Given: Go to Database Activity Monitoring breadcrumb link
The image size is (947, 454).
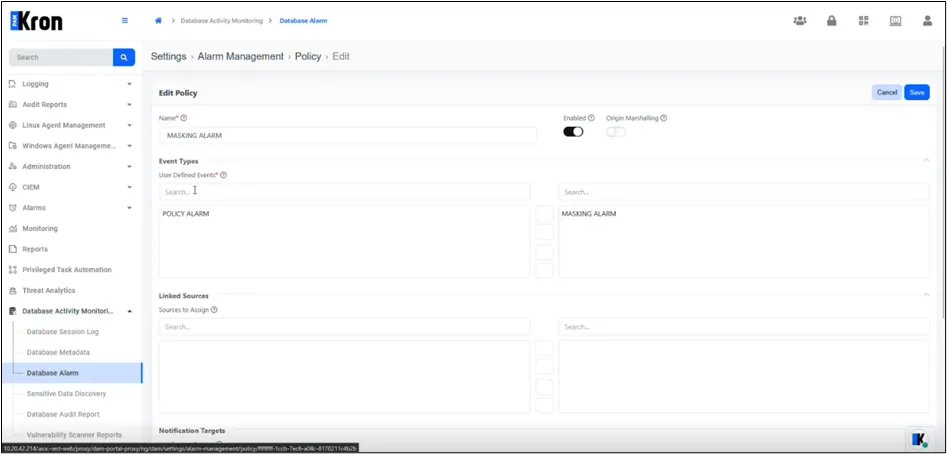Looking at the screenshot, I should [x=222, y=21].
